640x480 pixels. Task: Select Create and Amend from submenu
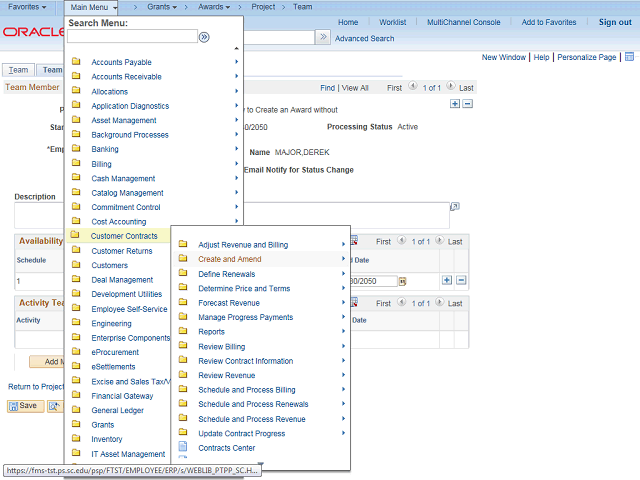click(229, 259)
